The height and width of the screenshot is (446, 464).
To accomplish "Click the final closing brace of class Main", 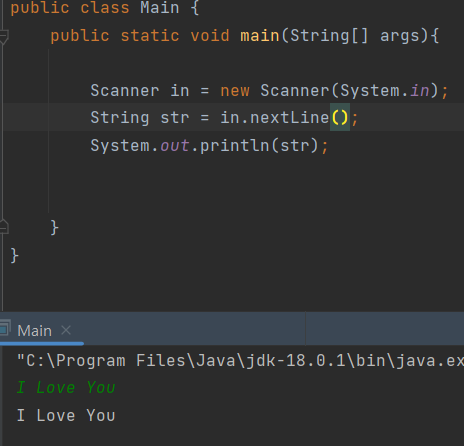I will pyautogui.click(x=14, y=256).
